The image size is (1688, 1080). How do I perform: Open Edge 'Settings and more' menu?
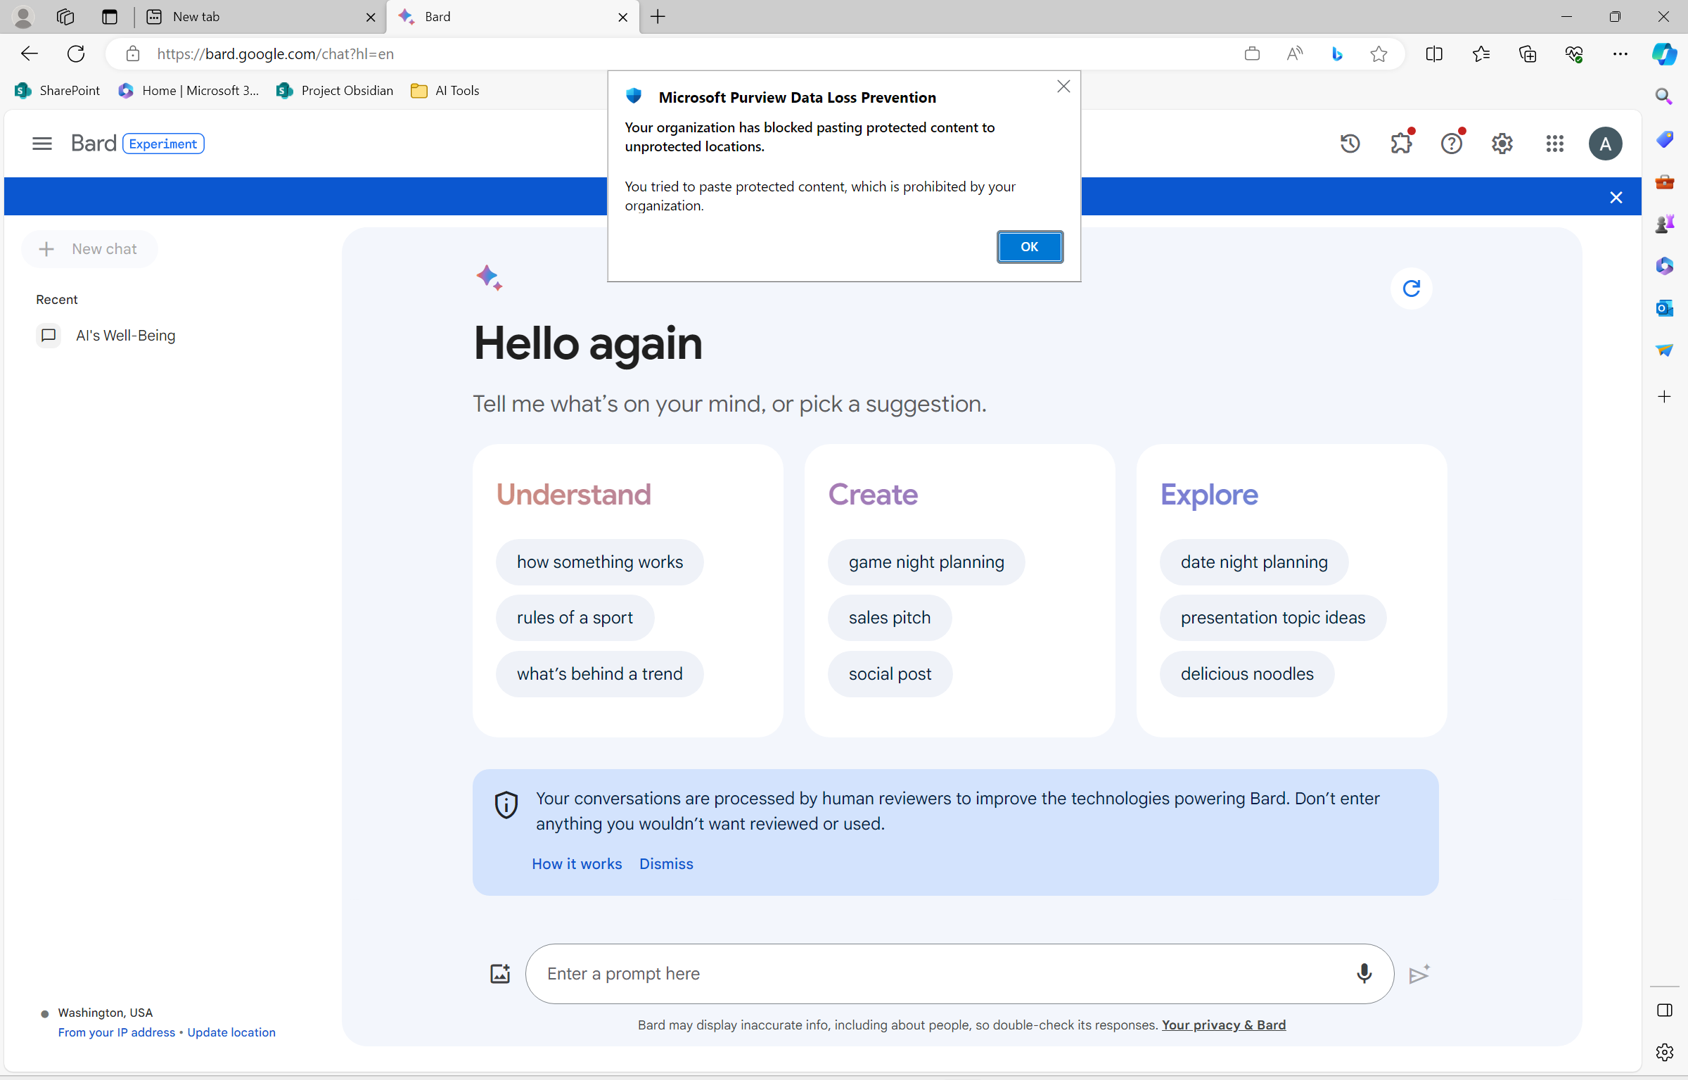pyautogui.click(x=1620, y=54)
